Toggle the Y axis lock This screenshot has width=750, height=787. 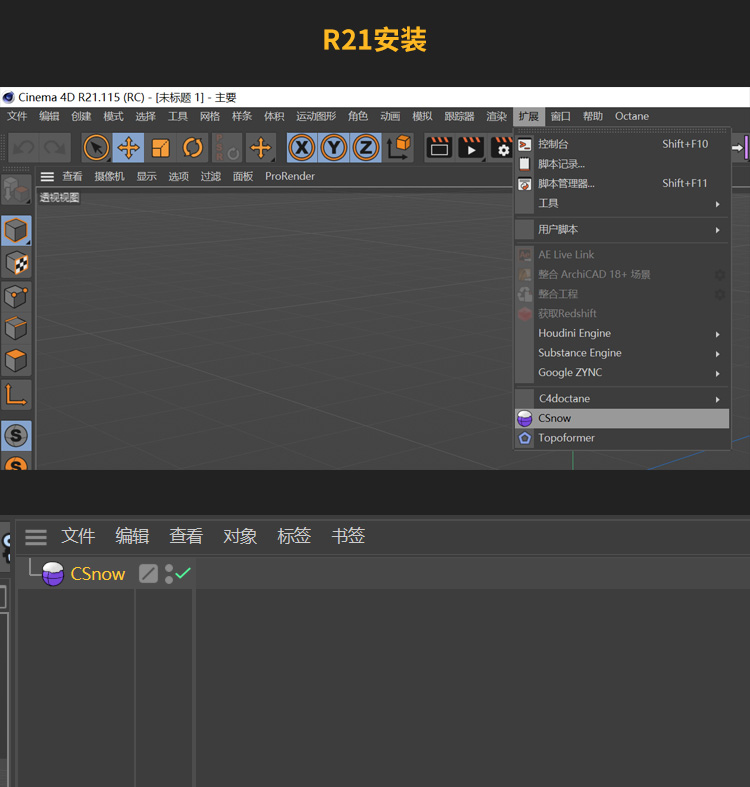(334, 148)
